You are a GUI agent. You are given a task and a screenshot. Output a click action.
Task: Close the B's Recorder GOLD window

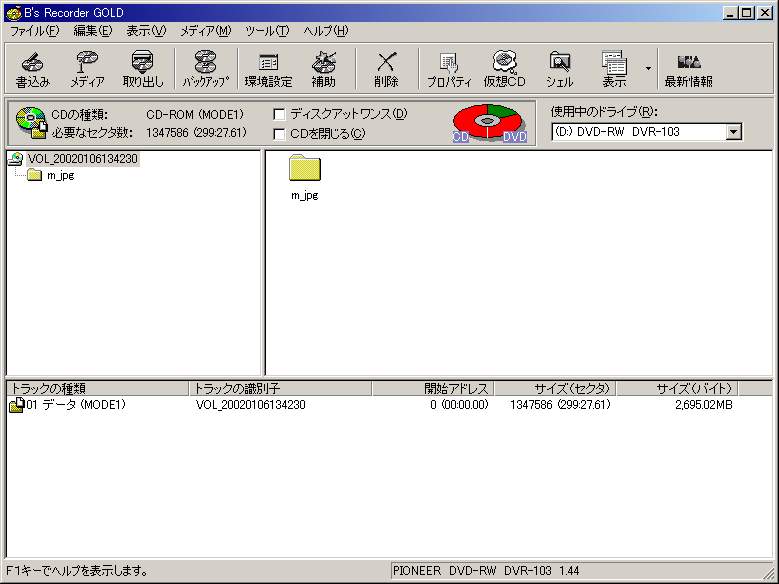point(765,13)
